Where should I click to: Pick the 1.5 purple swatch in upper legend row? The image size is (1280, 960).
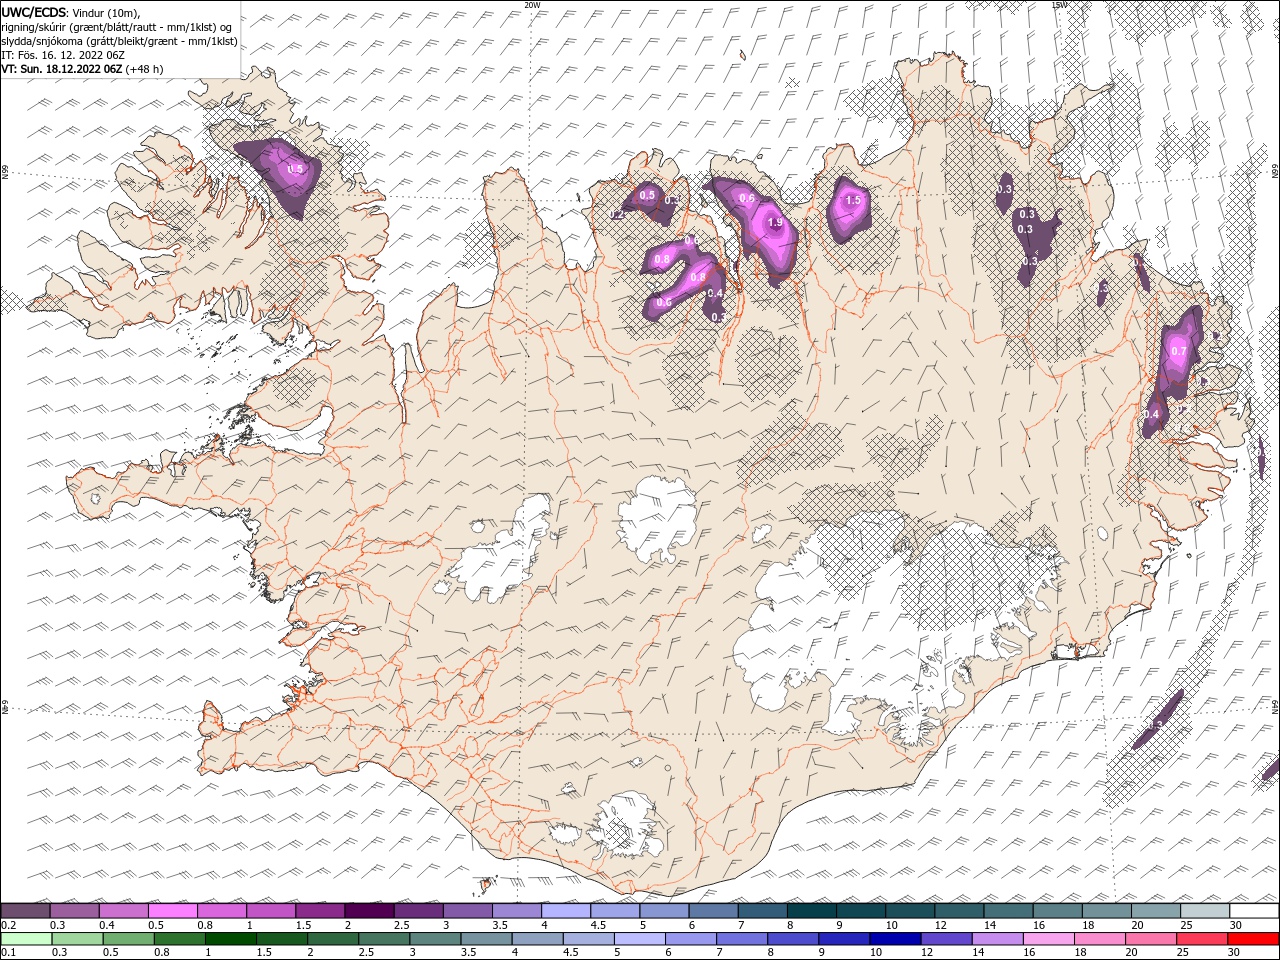tap(321, 910)
